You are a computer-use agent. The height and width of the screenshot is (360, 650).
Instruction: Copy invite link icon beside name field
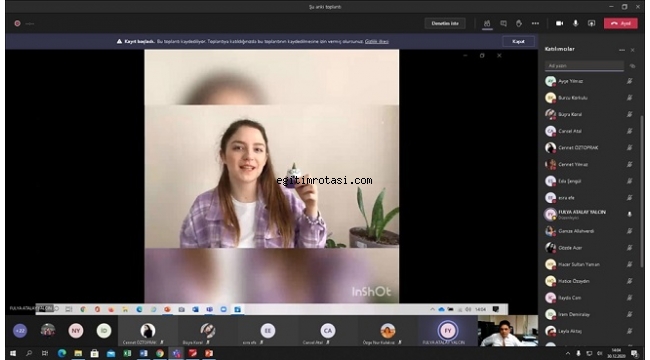coord(632,66)
